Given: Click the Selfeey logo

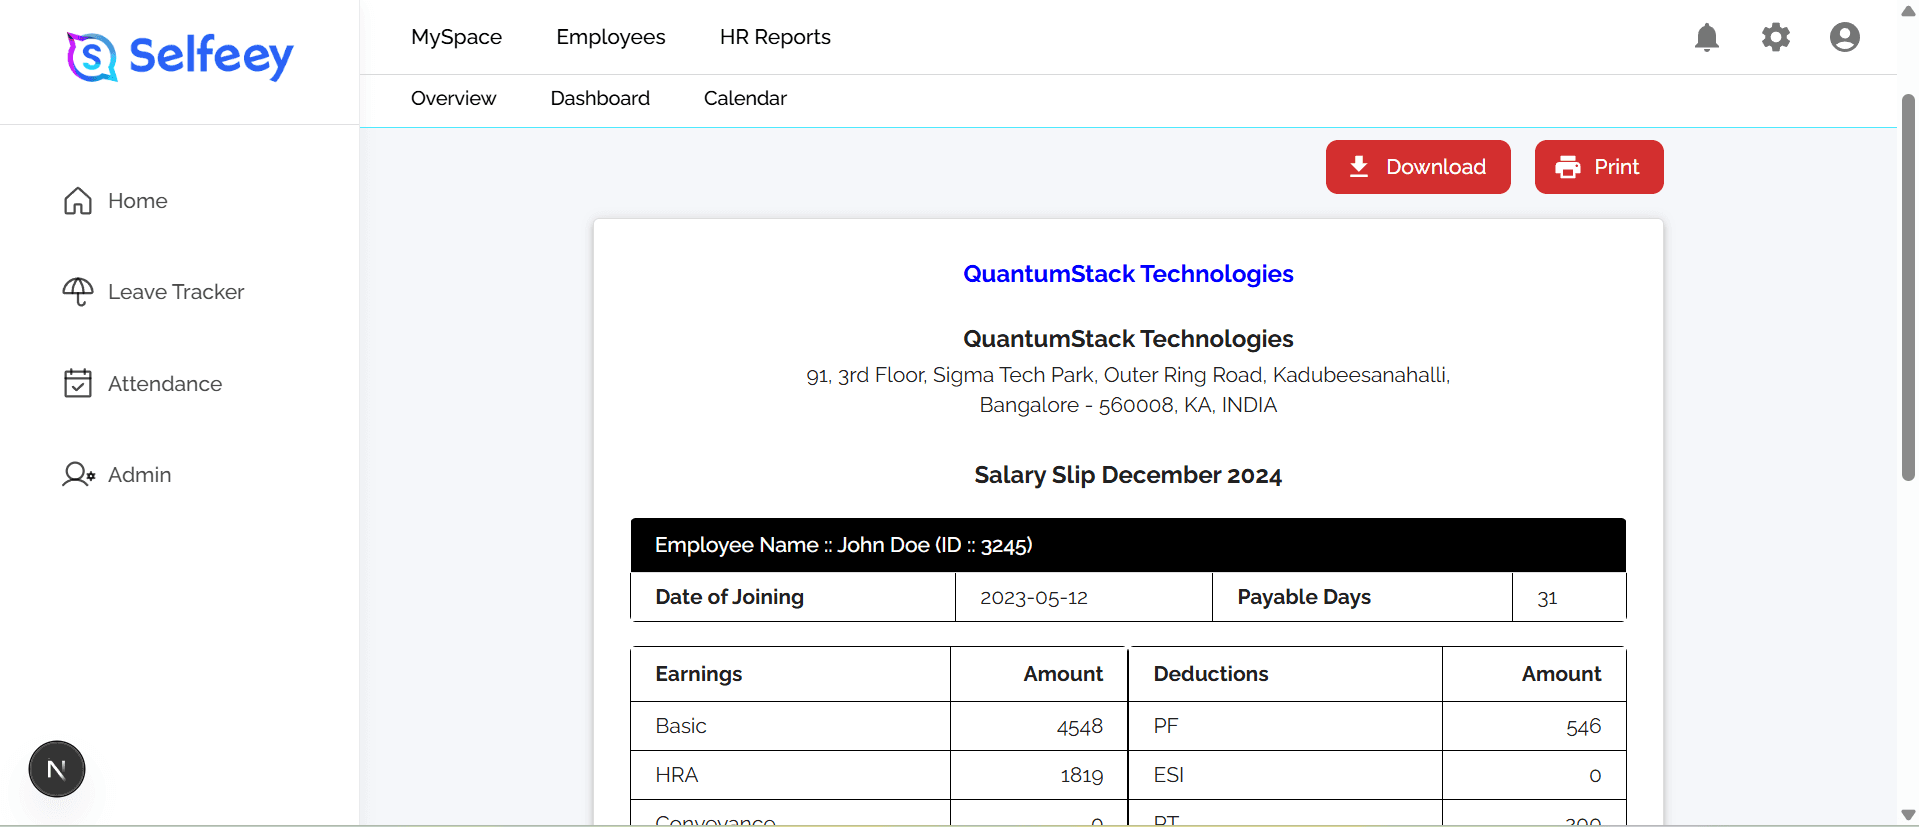Looking at the screenshot, I should tap(180, 56).
